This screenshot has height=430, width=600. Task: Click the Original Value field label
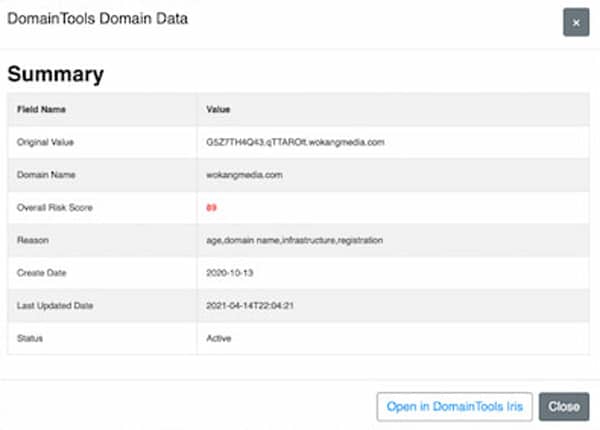(x=45, y=142)
